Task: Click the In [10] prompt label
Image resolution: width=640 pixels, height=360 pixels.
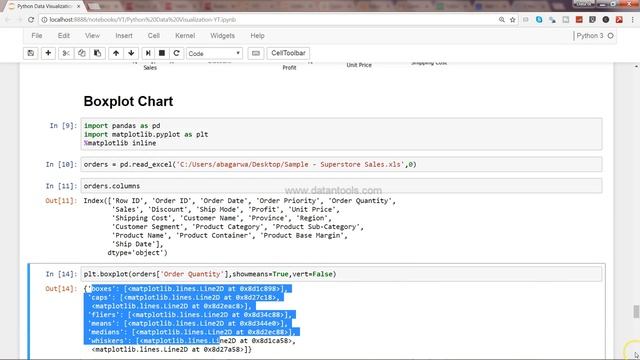Action: (x=61, y=164)
